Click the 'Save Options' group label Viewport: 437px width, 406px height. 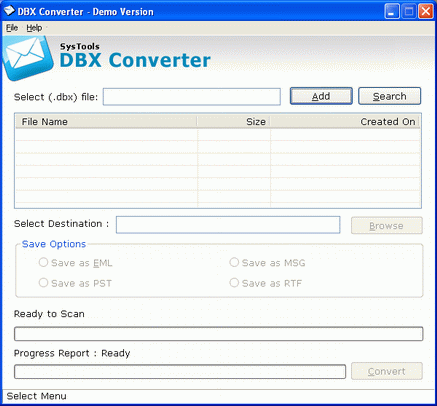[54, 244]
